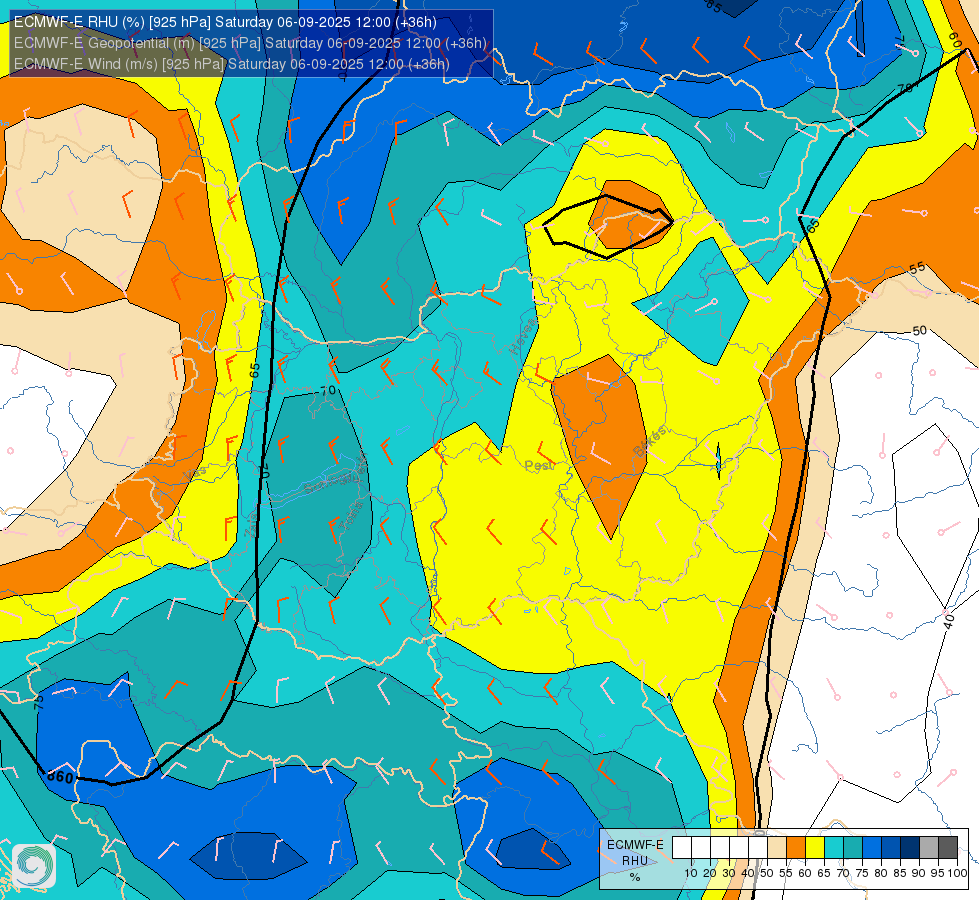Click the legend tick label '95'

tap(938, 873)
